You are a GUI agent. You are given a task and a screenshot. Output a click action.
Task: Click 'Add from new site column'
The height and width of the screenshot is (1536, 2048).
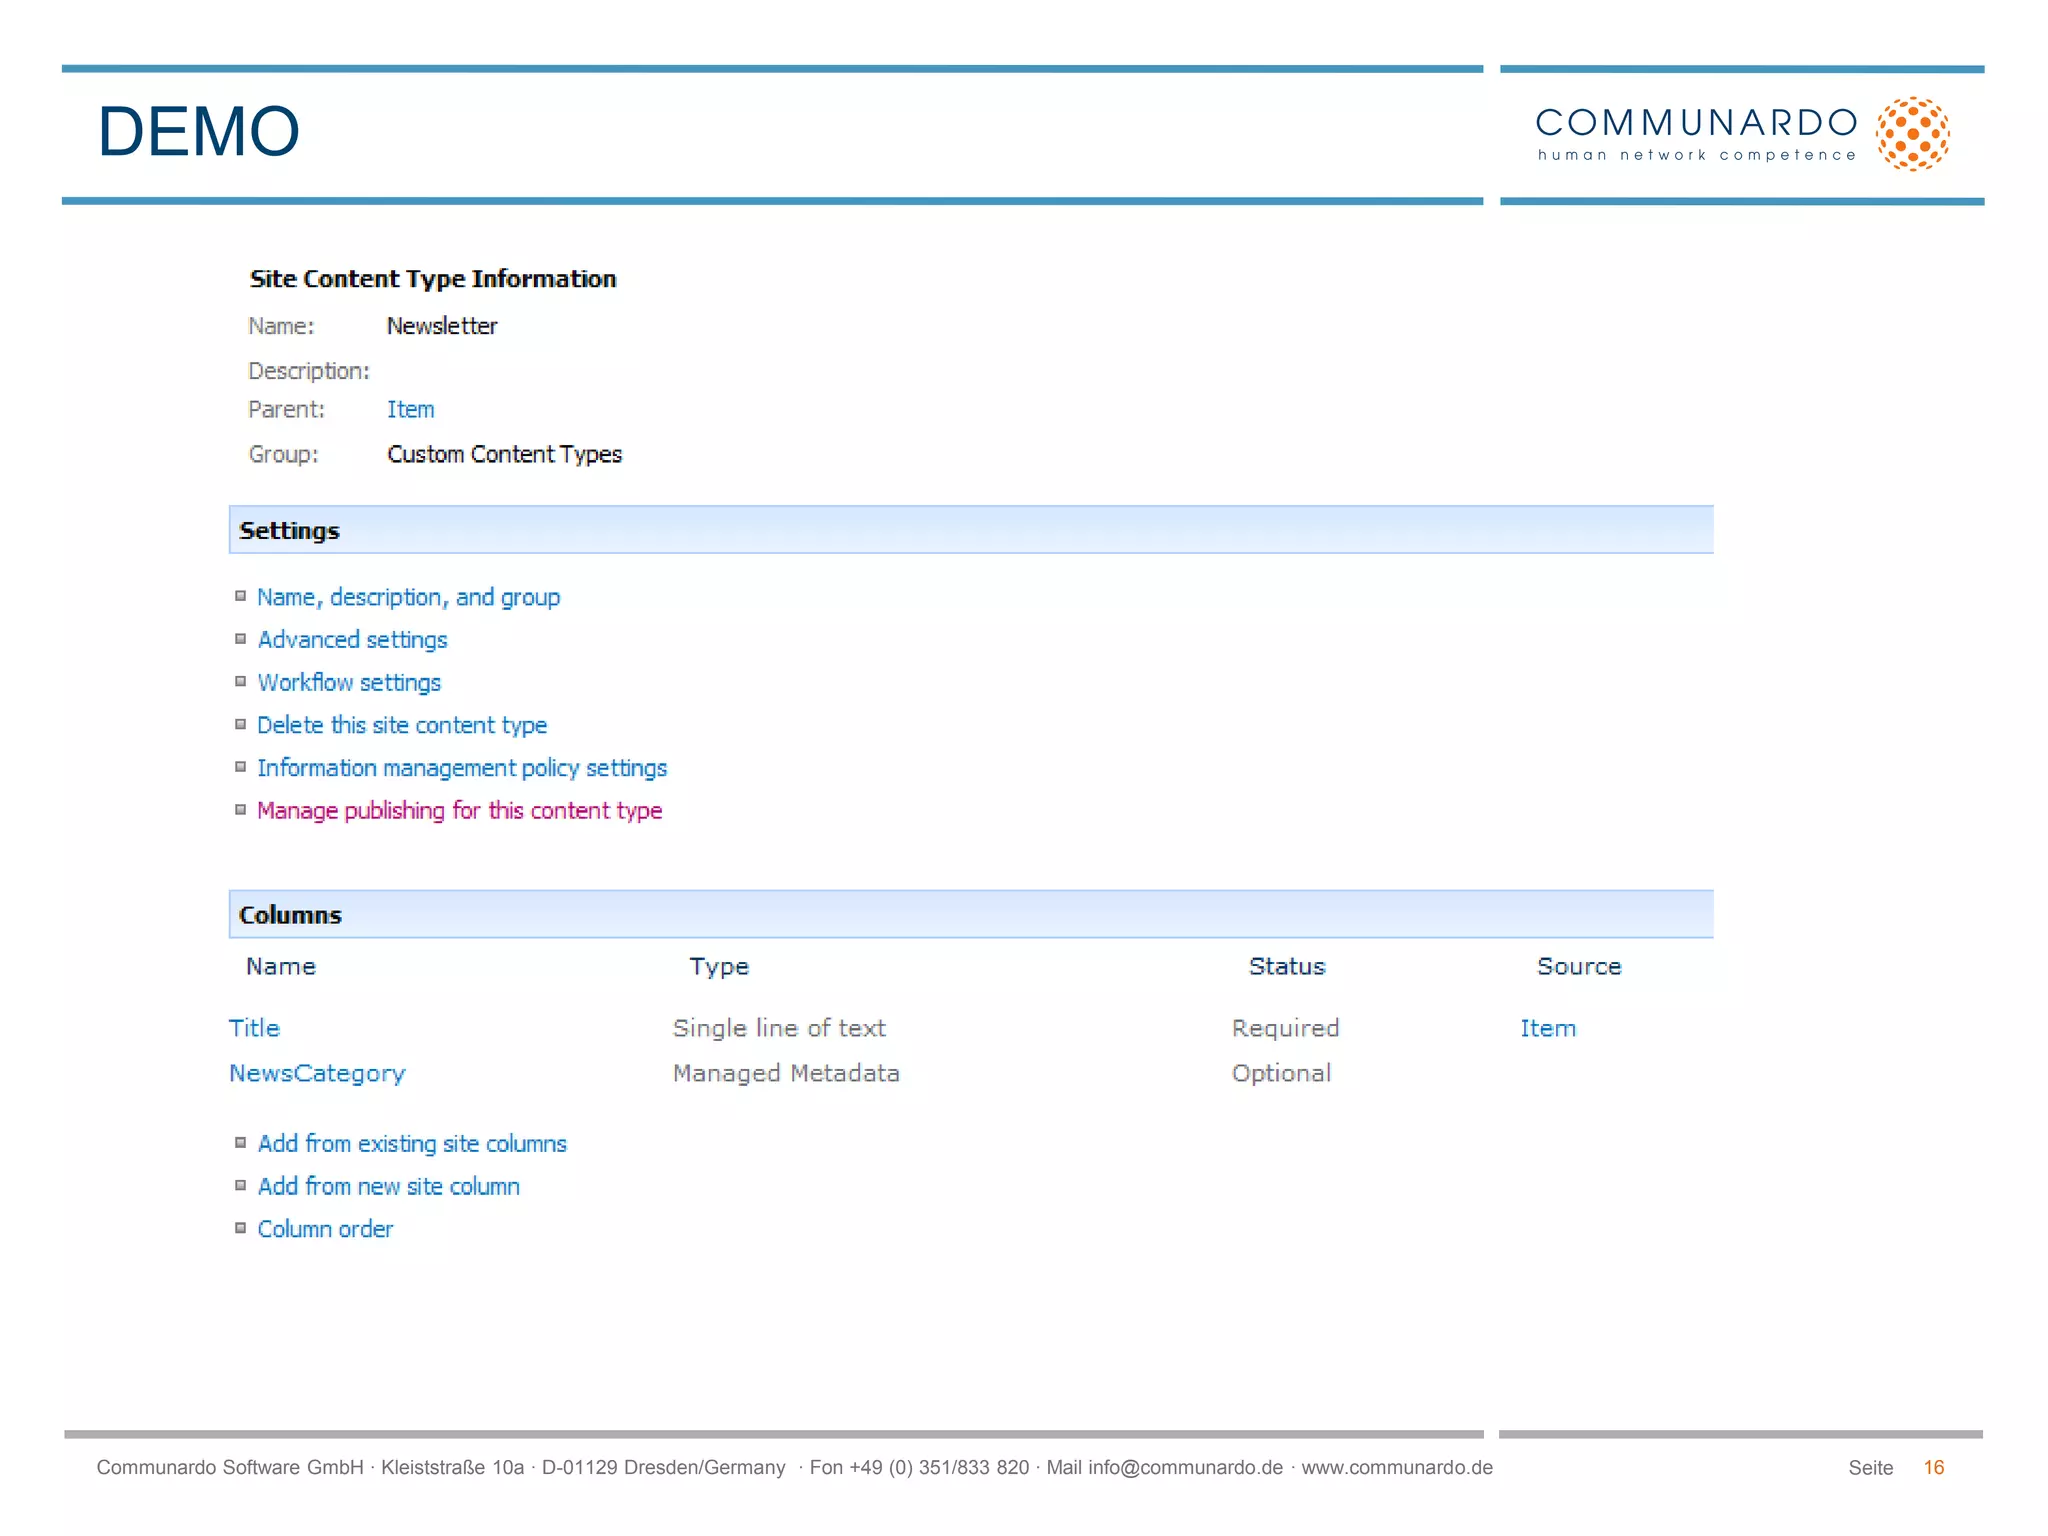(388, 1187)
